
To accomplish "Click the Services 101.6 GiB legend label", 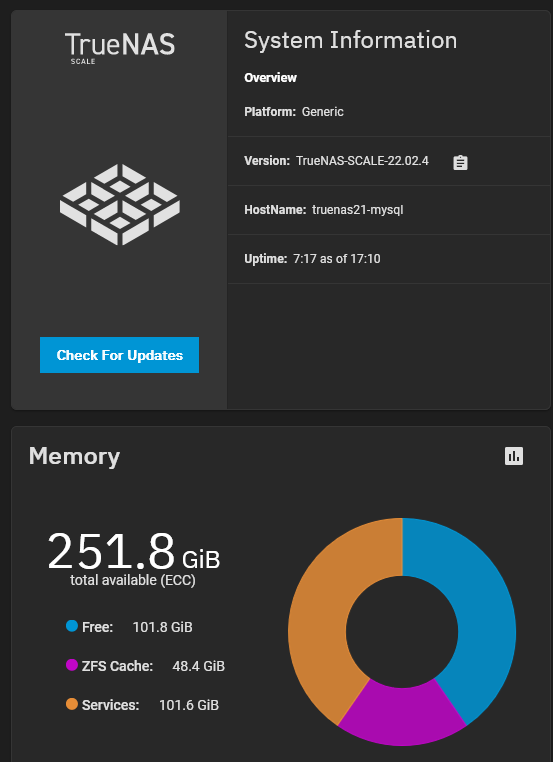I will [x=150, y=705].
